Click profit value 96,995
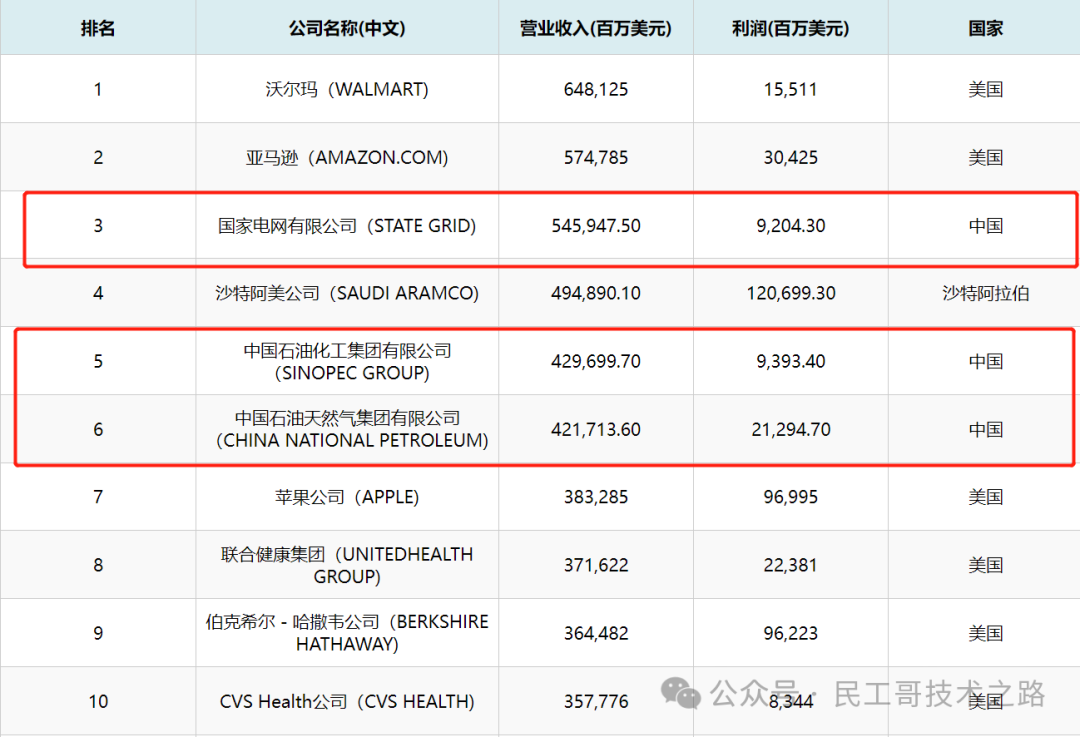 (790, 497)
